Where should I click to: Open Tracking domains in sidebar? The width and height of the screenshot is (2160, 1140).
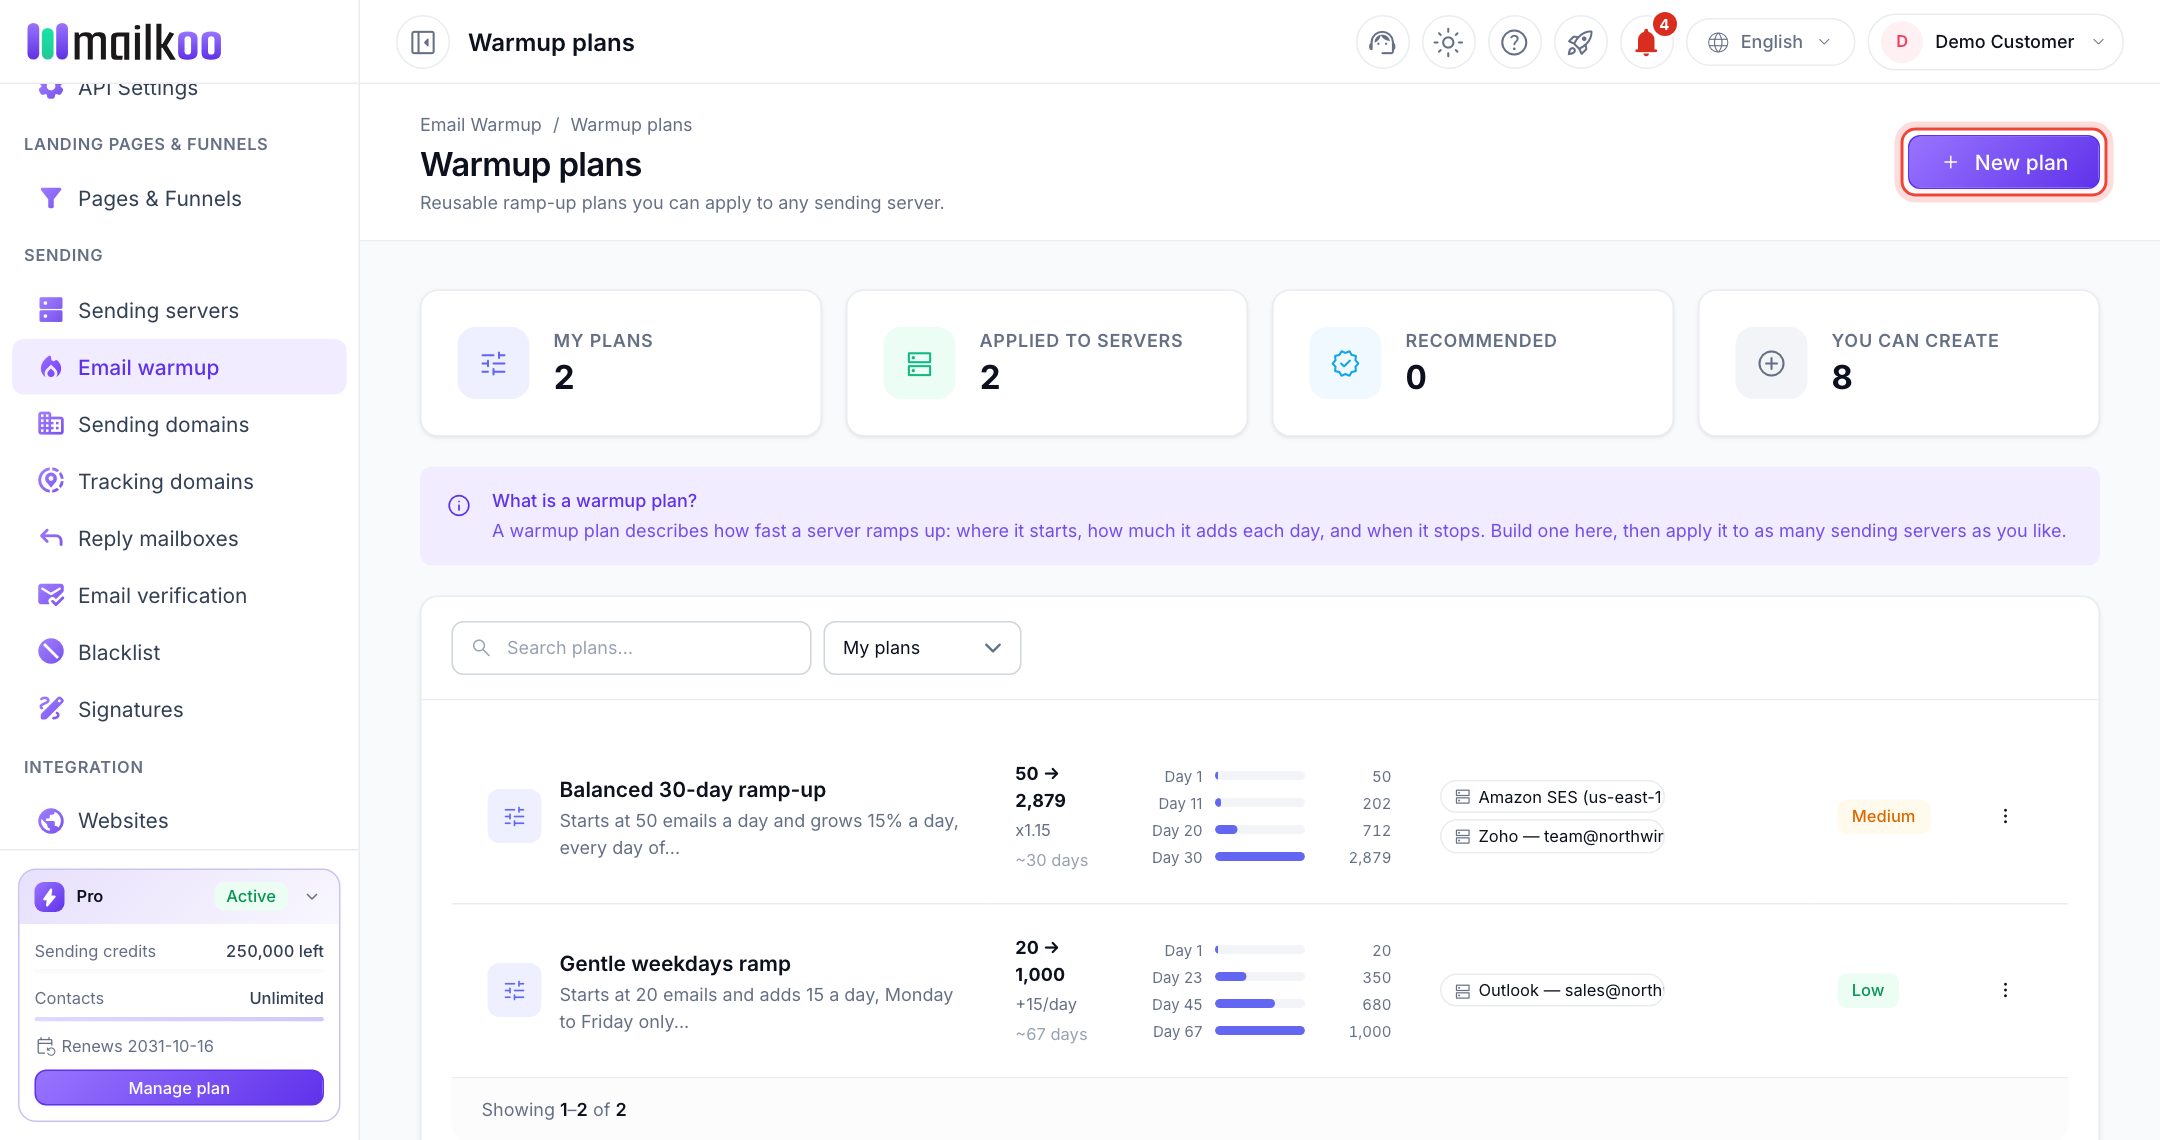pyautogui.click(x=179, y=481)
